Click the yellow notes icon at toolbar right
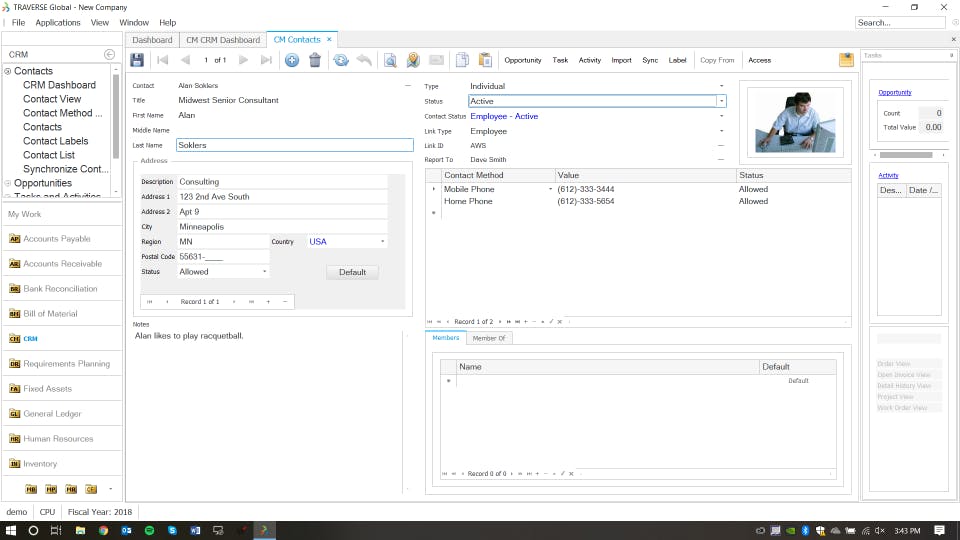The height and width of the screenshot is (540, 960). (x=846, y=60)
